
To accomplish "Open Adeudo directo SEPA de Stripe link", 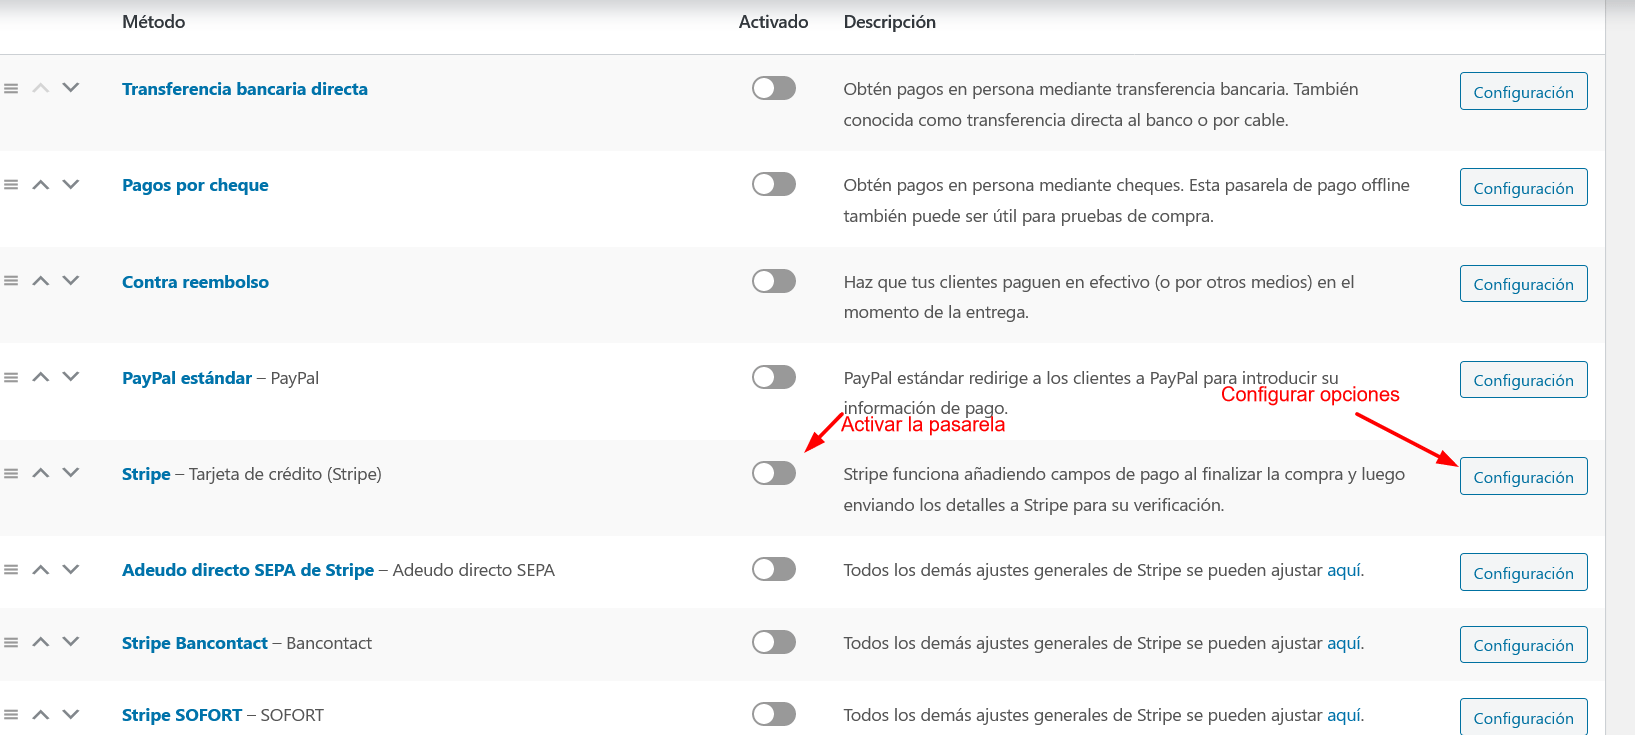I will point(248,570).
